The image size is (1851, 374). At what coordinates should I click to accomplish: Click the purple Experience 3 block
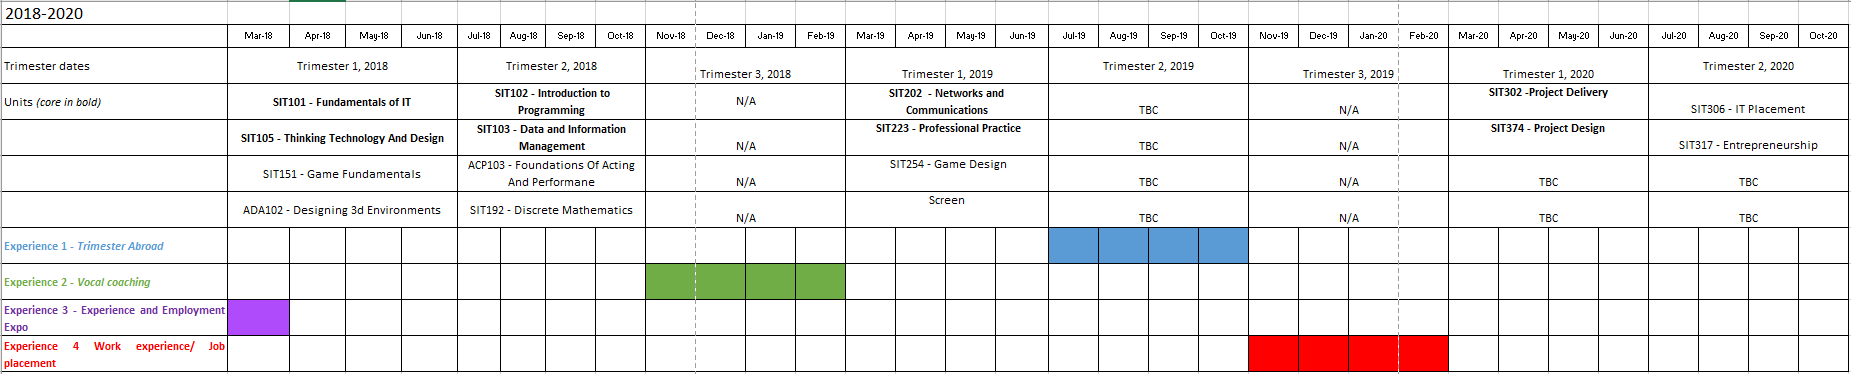pos(259,318)
